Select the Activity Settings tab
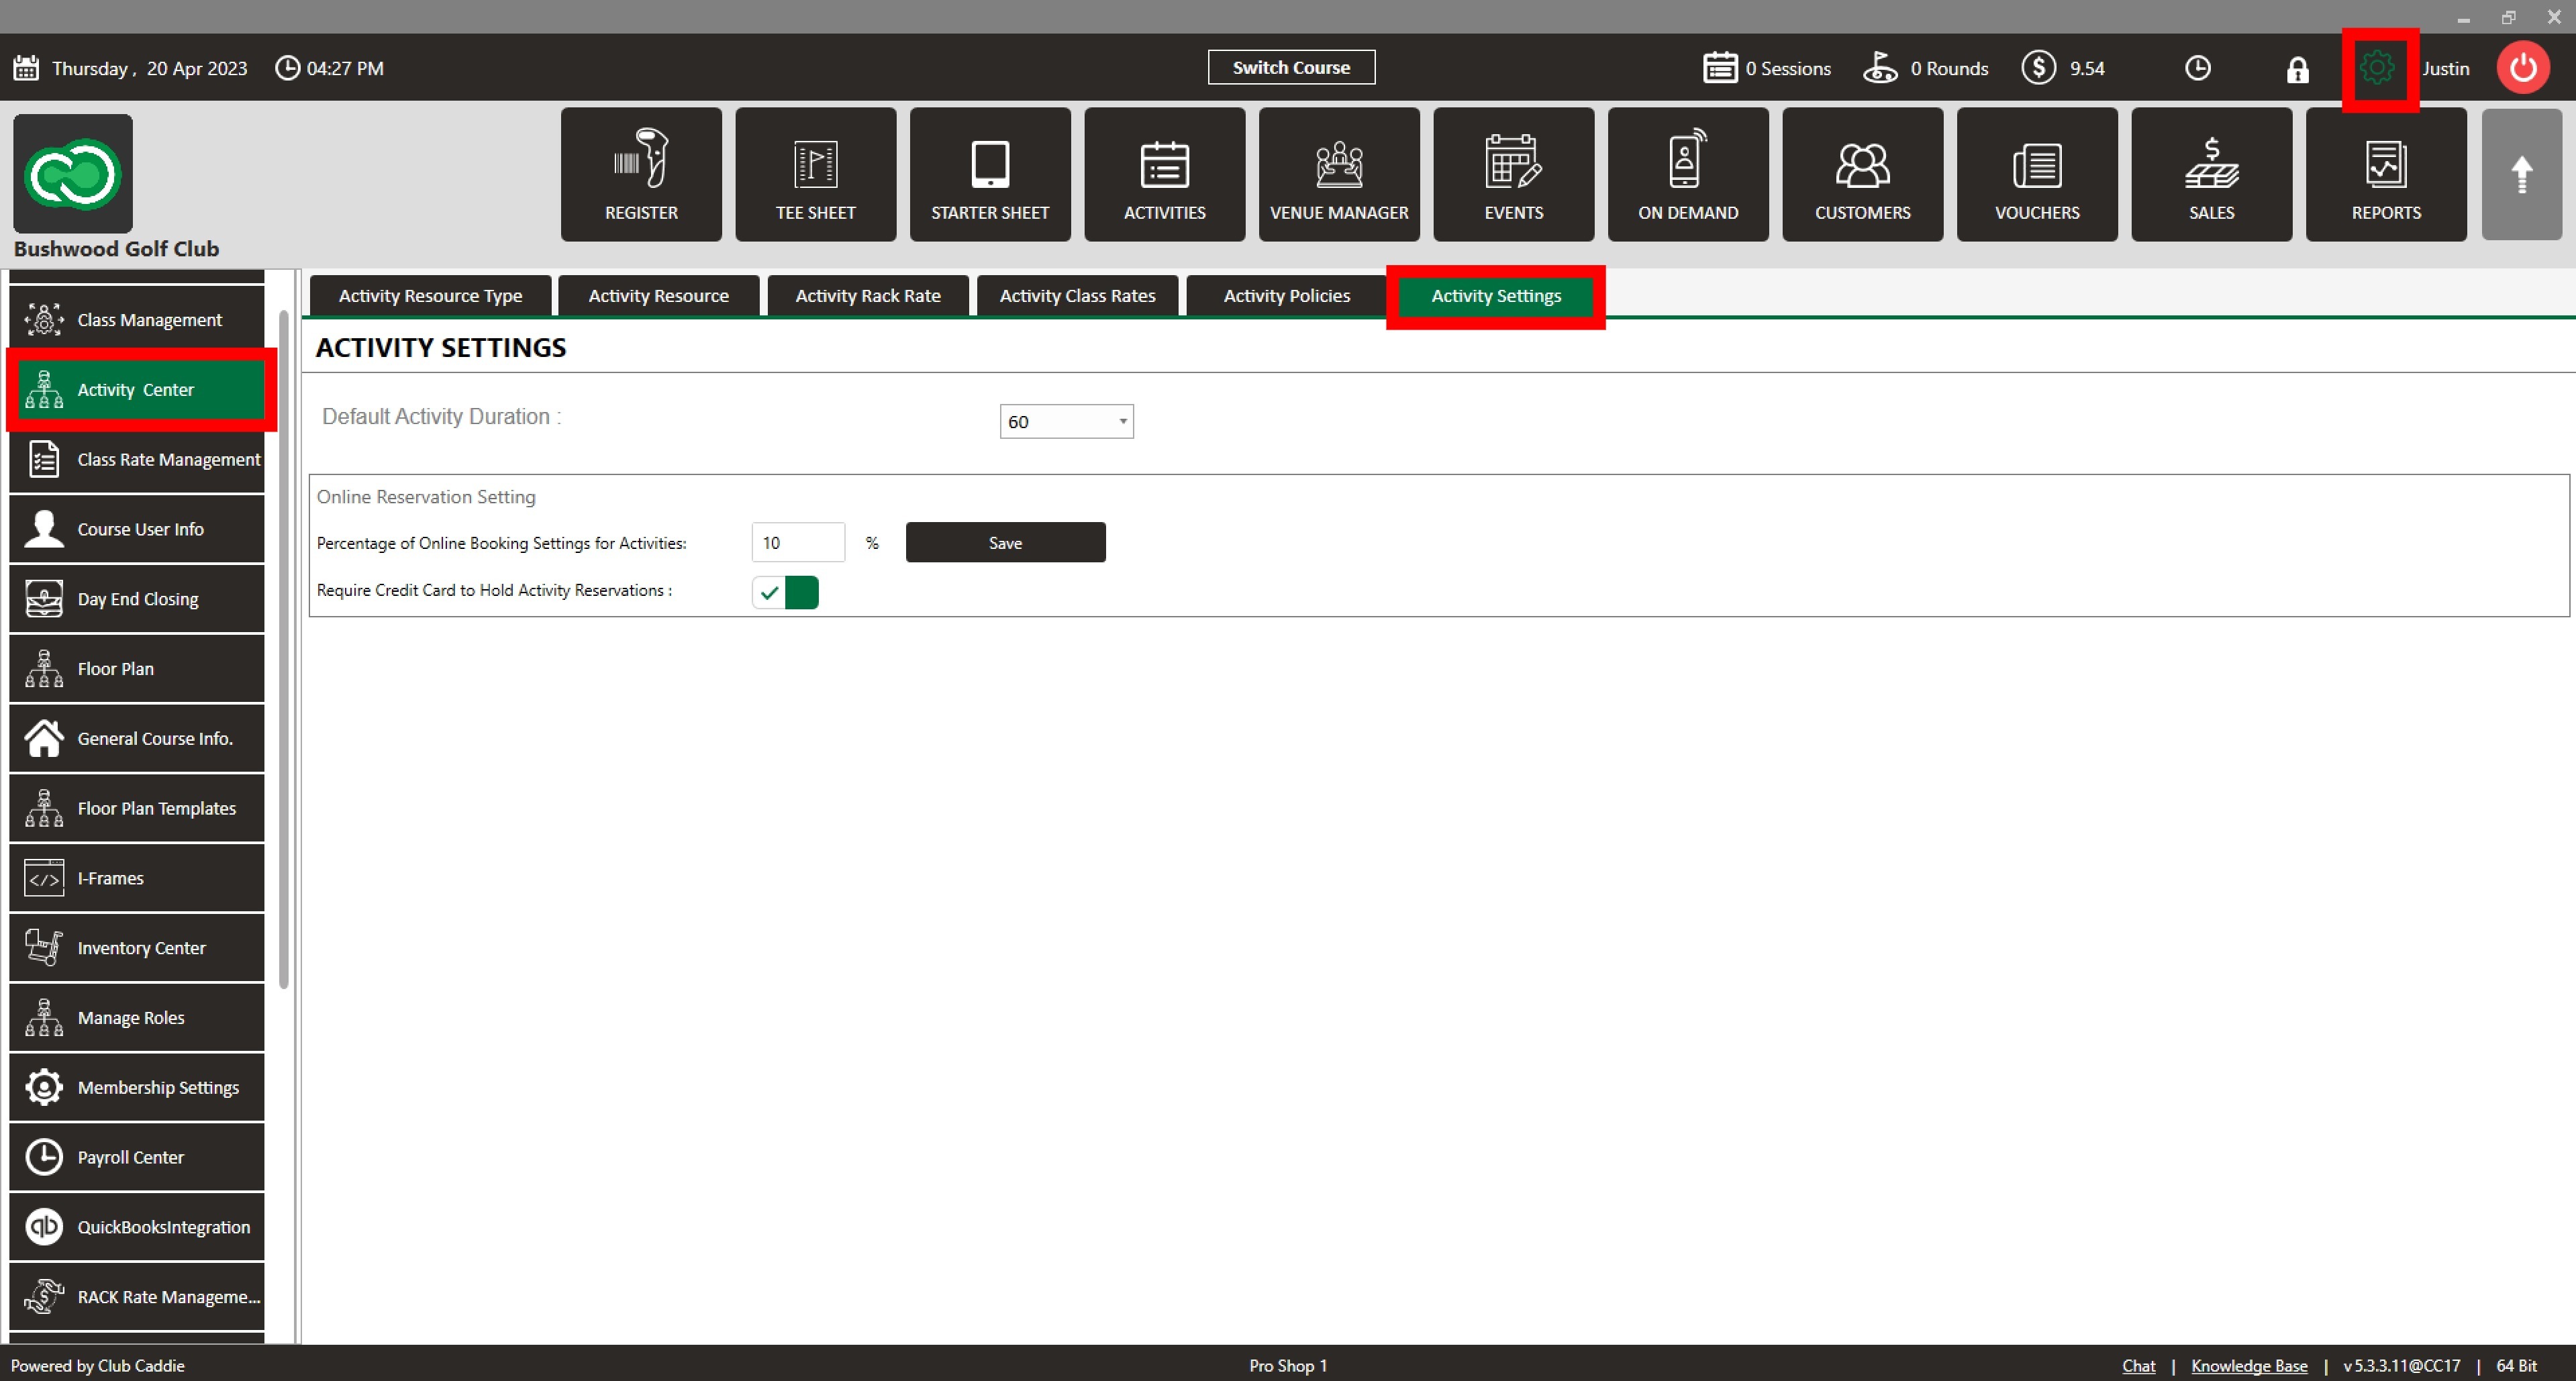The height and width of the screenshot is (1381, 2576). click(1495, 296)
